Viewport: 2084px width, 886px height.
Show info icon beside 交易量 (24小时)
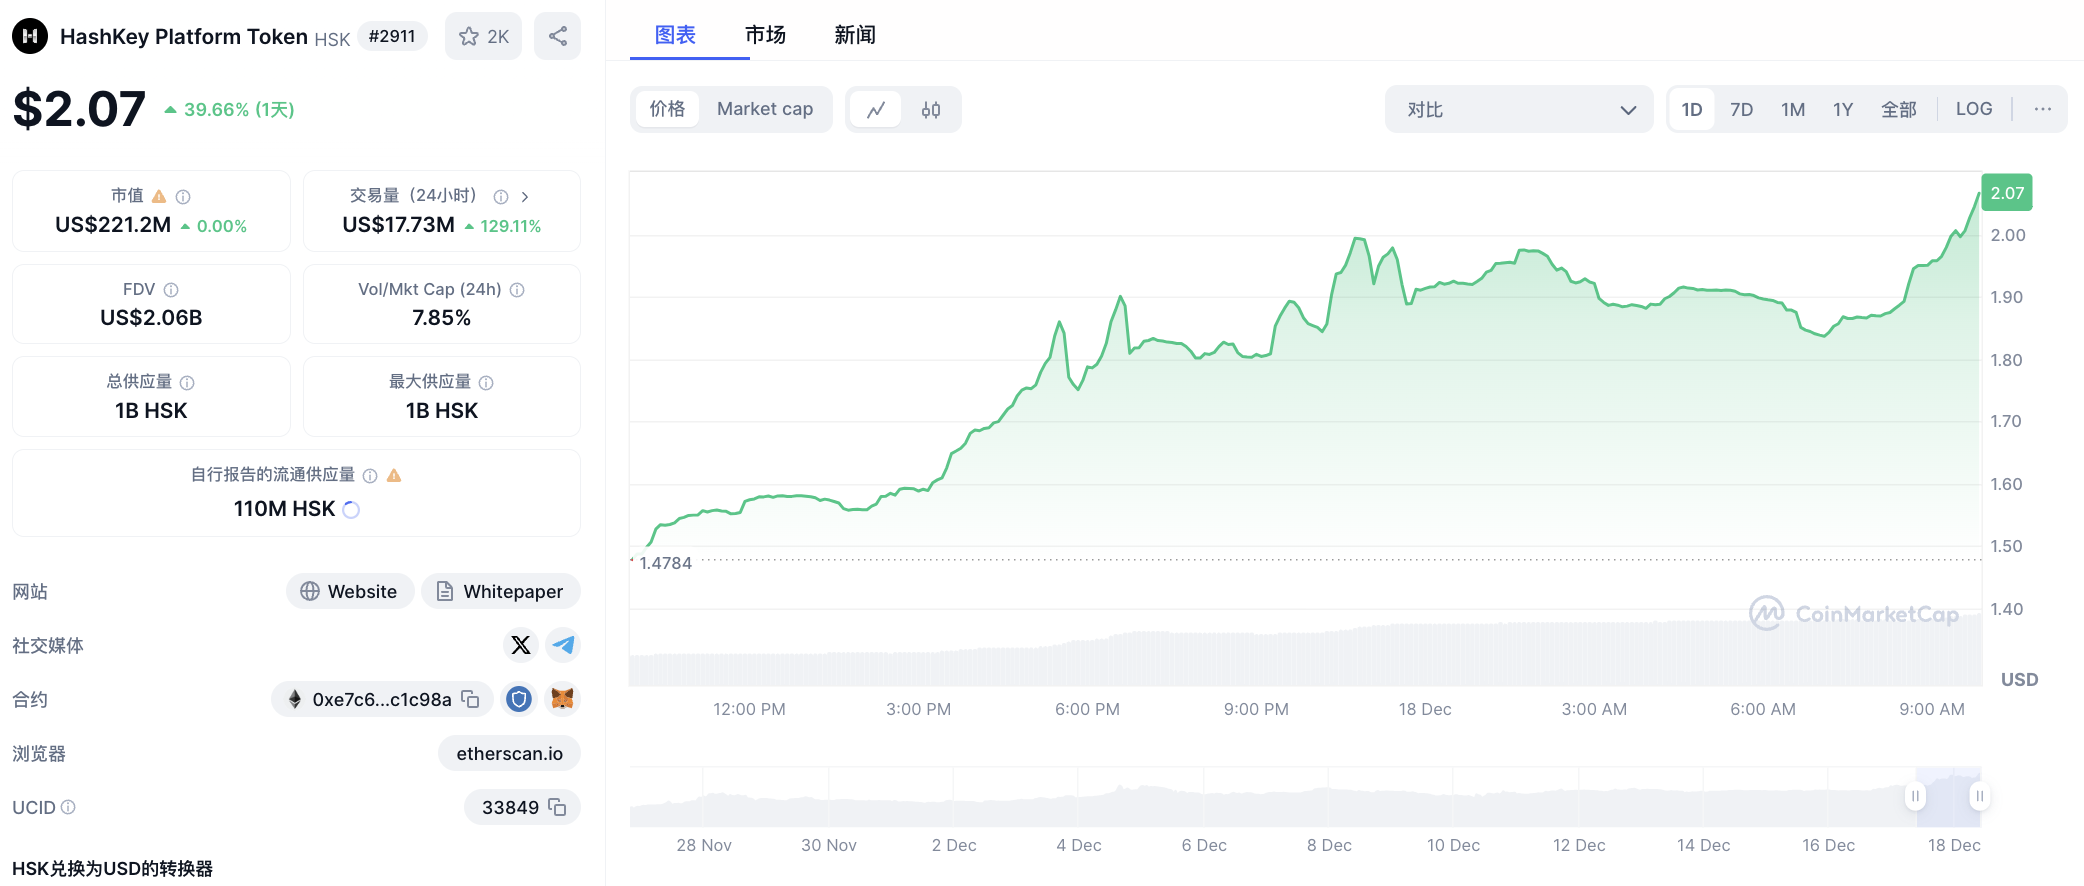click(x=501, y=197)
